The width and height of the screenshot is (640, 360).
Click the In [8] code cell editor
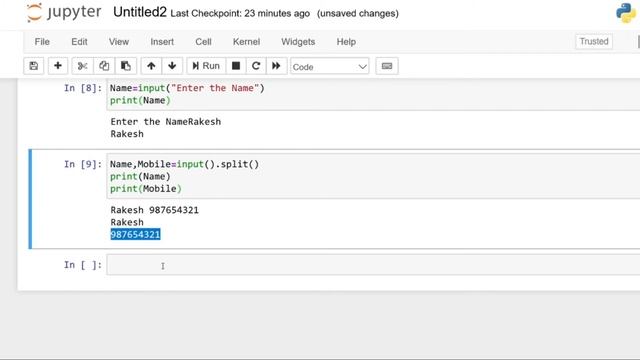(373, 94)
